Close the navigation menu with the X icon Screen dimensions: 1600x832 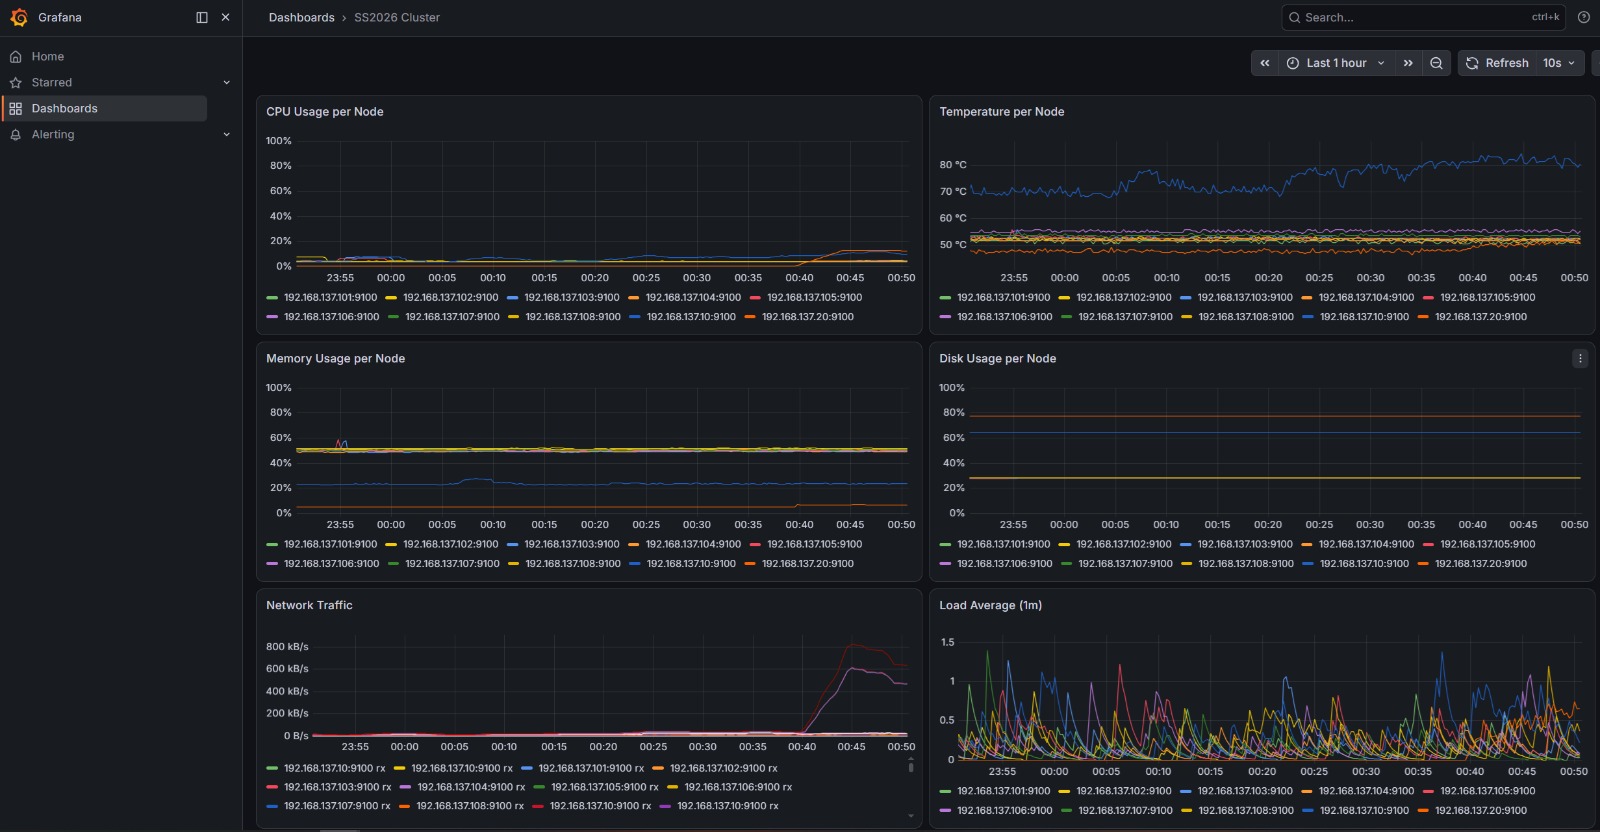tap(225, 17)
